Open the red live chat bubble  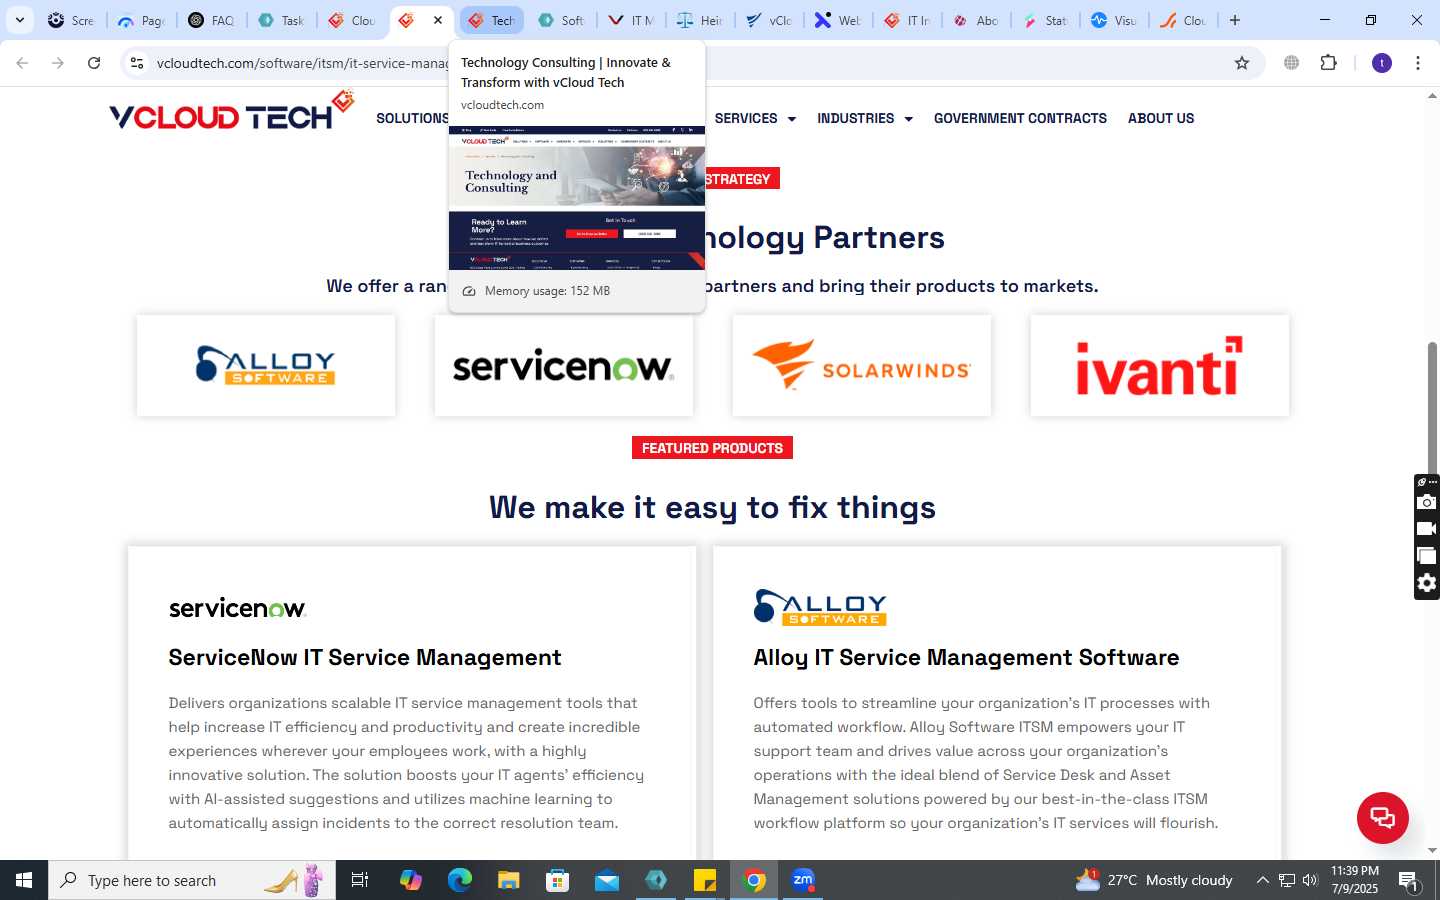coord(1383,817)
